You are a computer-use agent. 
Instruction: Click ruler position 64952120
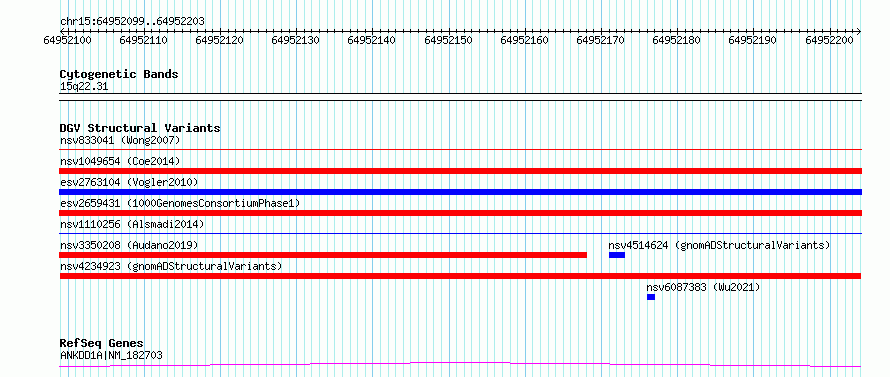tap(220, 40)
